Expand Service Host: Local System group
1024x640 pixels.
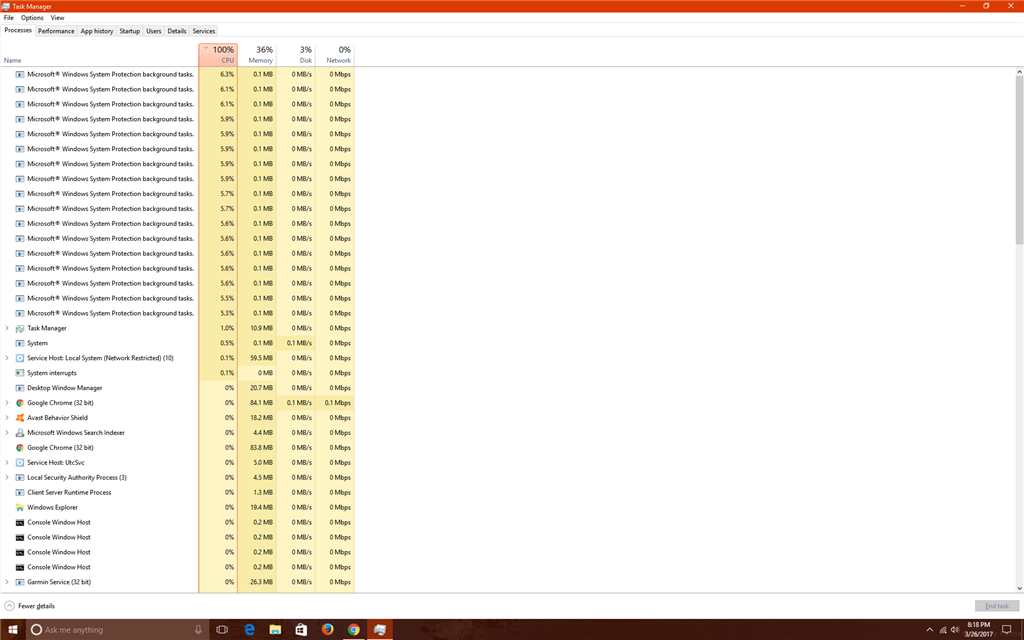click(x=7, y=358)
